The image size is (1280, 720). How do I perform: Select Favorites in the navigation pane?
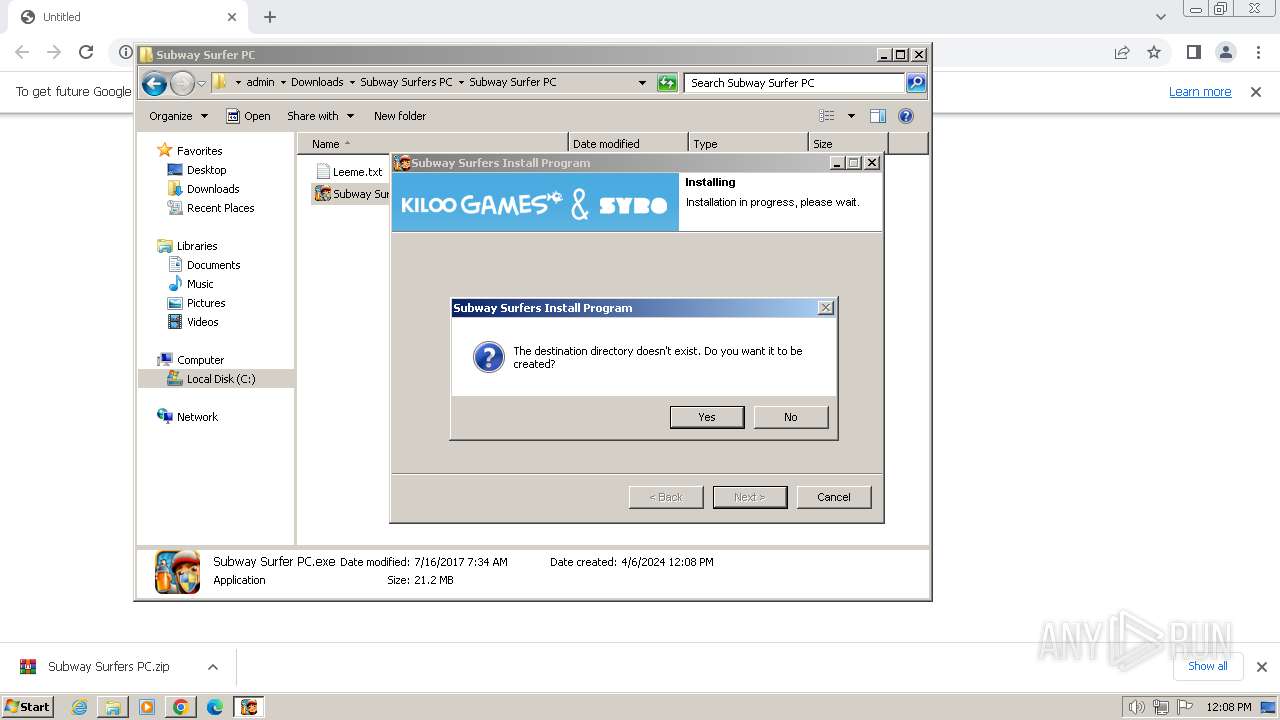click(200, 151)
